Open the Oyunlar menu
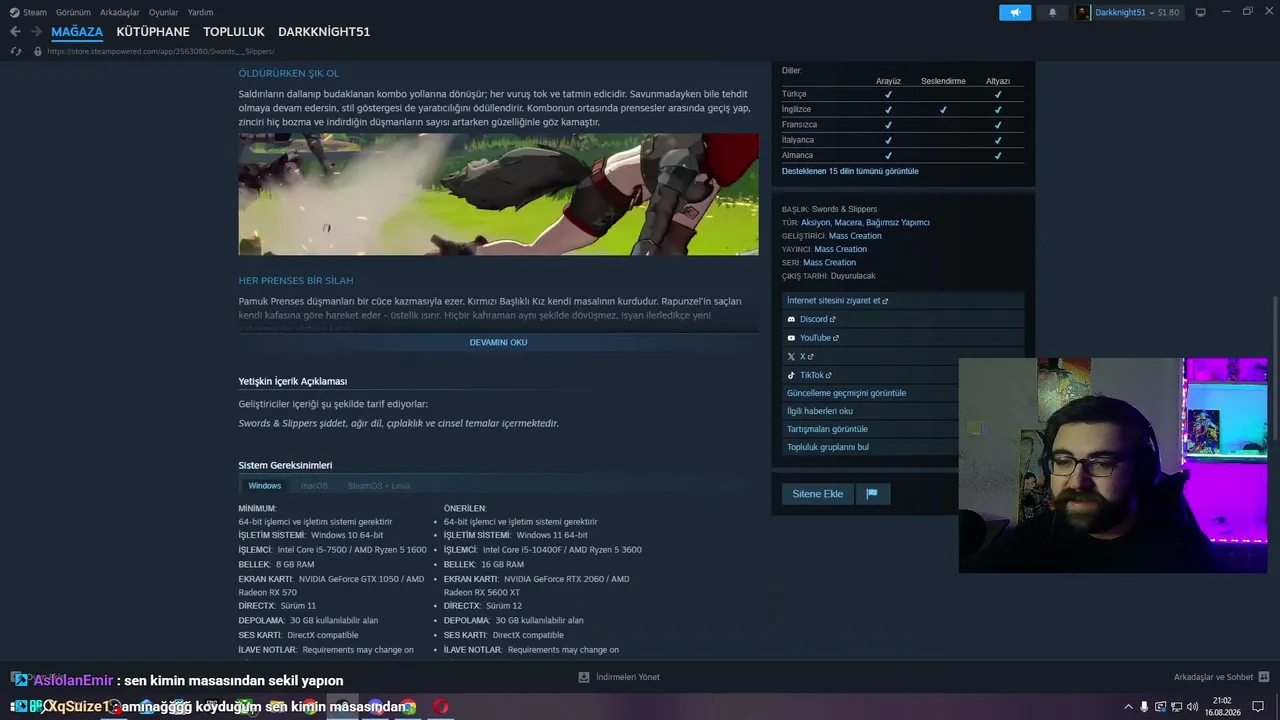The width and height of the screenshot is (1280, 720). [x=164, y=12]
